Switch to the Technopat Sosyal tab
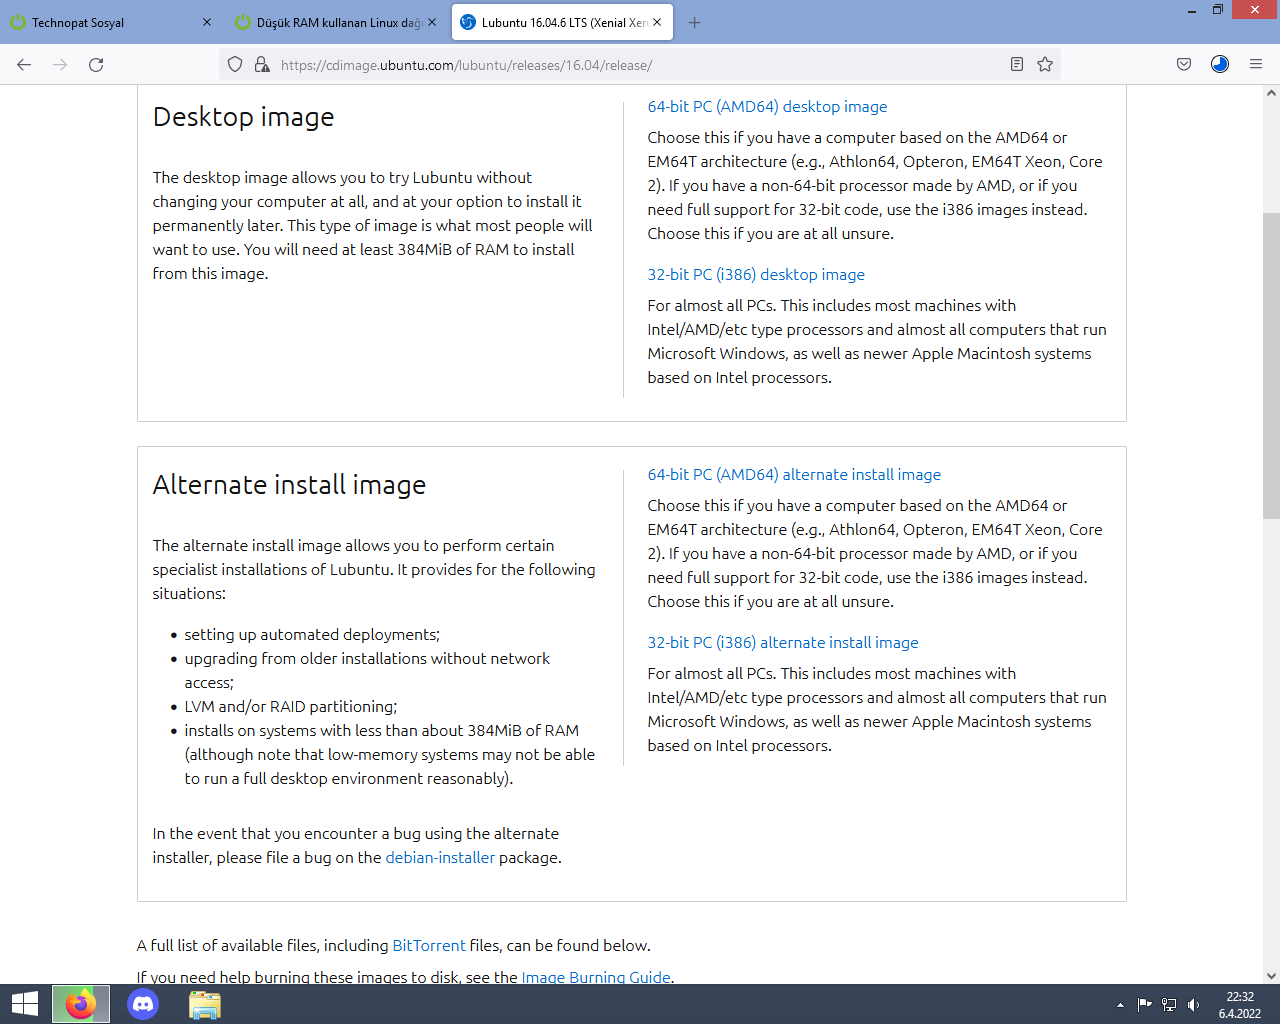Viewport: 1280px width, 1024px height. (112, 22)
